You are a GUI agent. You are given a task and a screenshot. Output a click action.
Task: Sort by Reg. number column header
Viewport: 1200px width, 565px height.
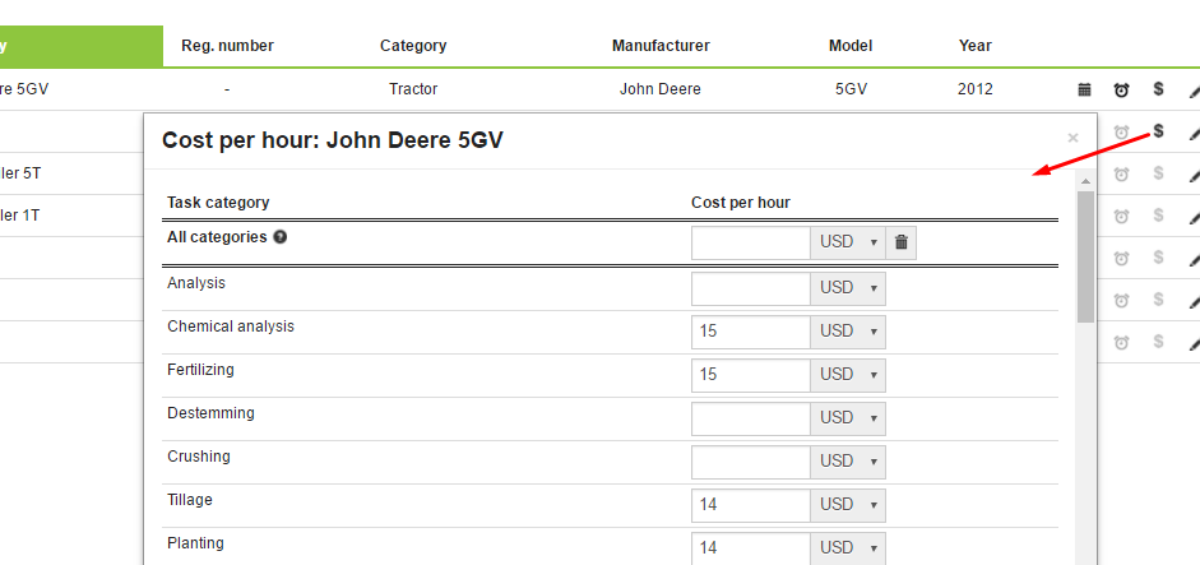227,45
